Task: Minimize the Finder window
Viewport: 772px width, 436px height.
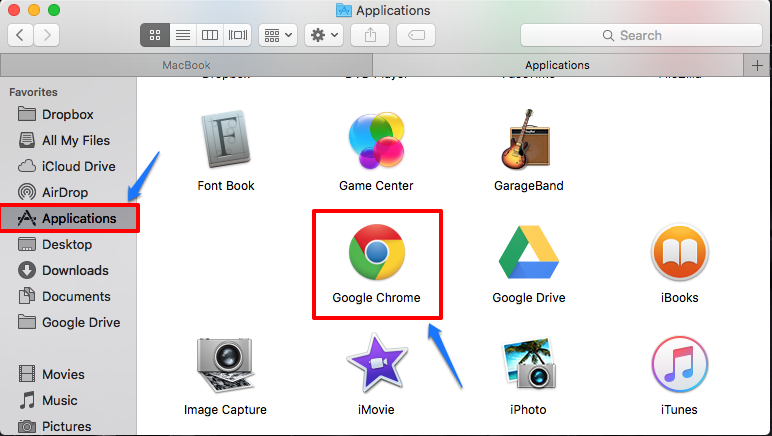Action: 34,10
